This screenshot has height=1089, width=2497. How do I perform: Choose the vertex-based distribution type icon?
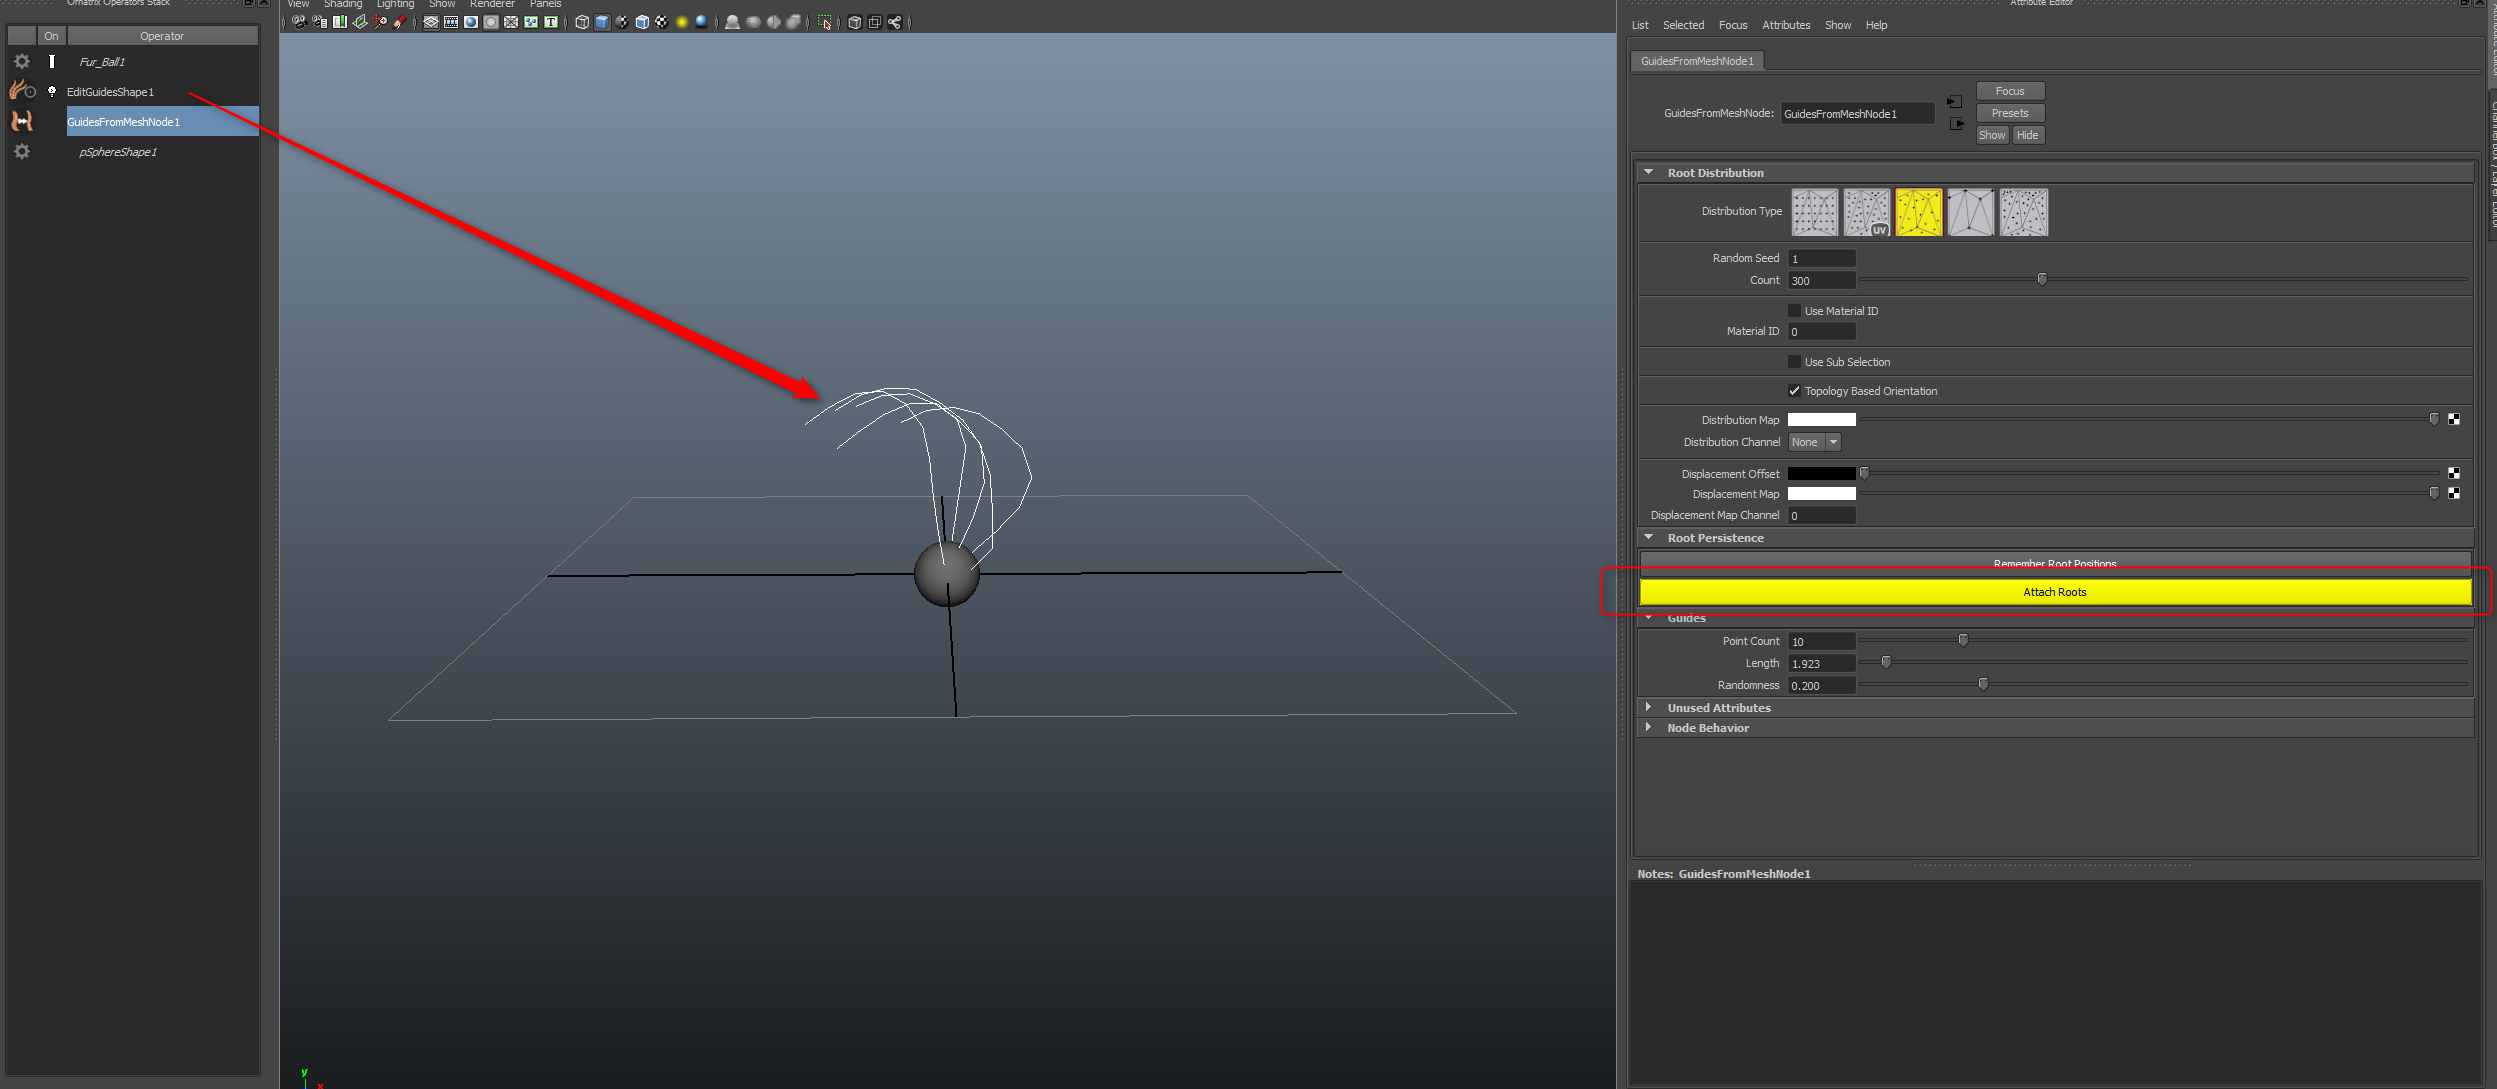click(x=1970, y=212)
